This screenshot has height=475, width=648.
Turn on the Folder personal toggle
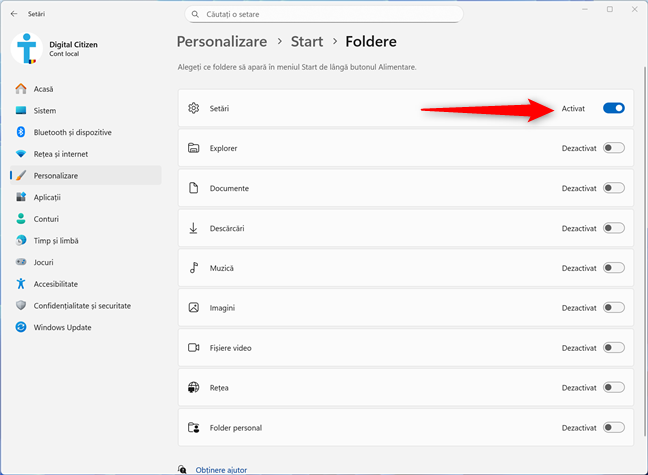coord(613,427)
